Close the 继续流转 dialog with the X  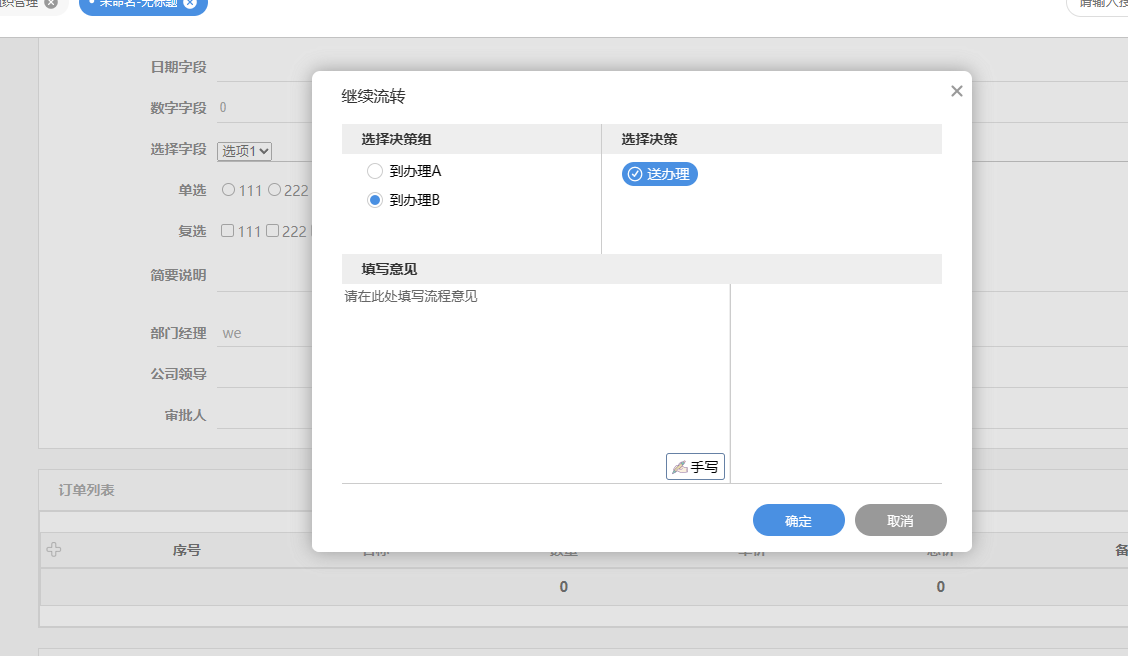pyautogui.click(x=956, y=91)
